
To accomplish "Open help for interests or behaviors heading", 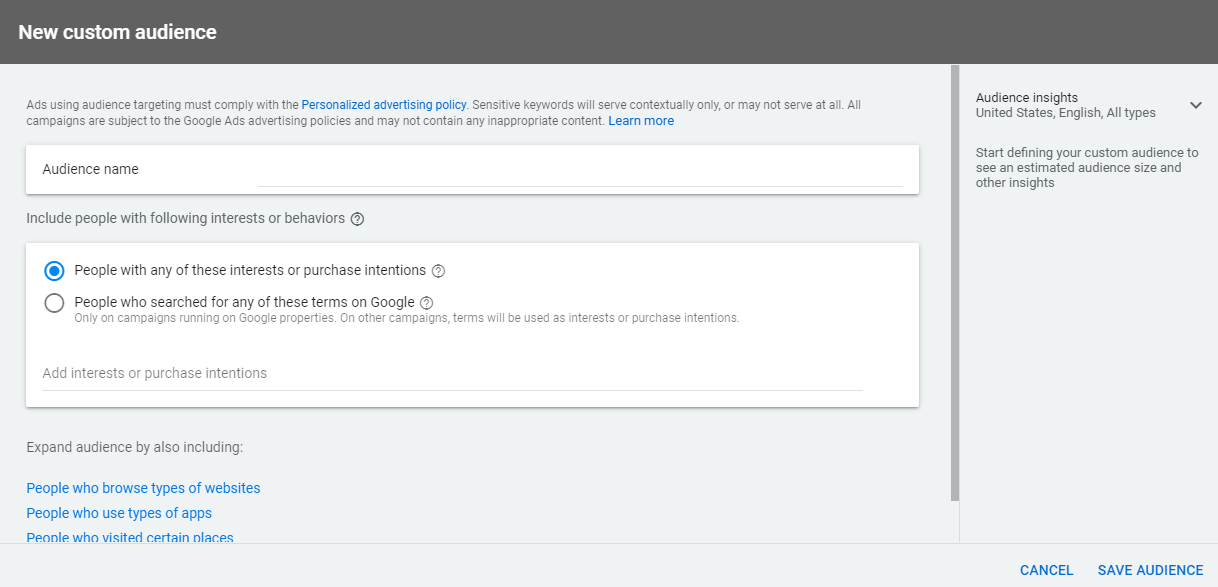I will (x=358, y=219).
